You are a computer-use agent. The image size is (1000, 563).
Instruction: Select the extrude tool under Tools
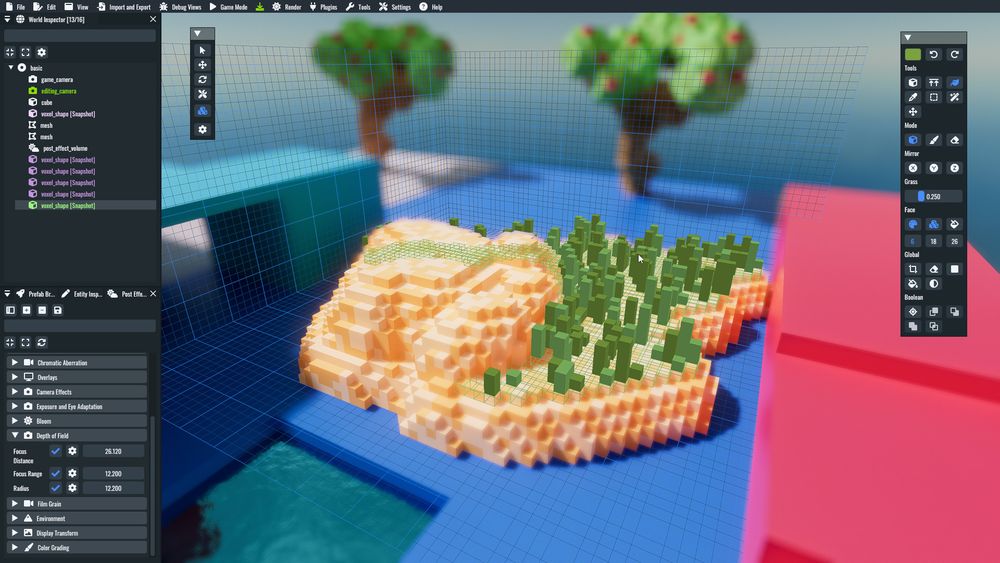pos(934,82)
